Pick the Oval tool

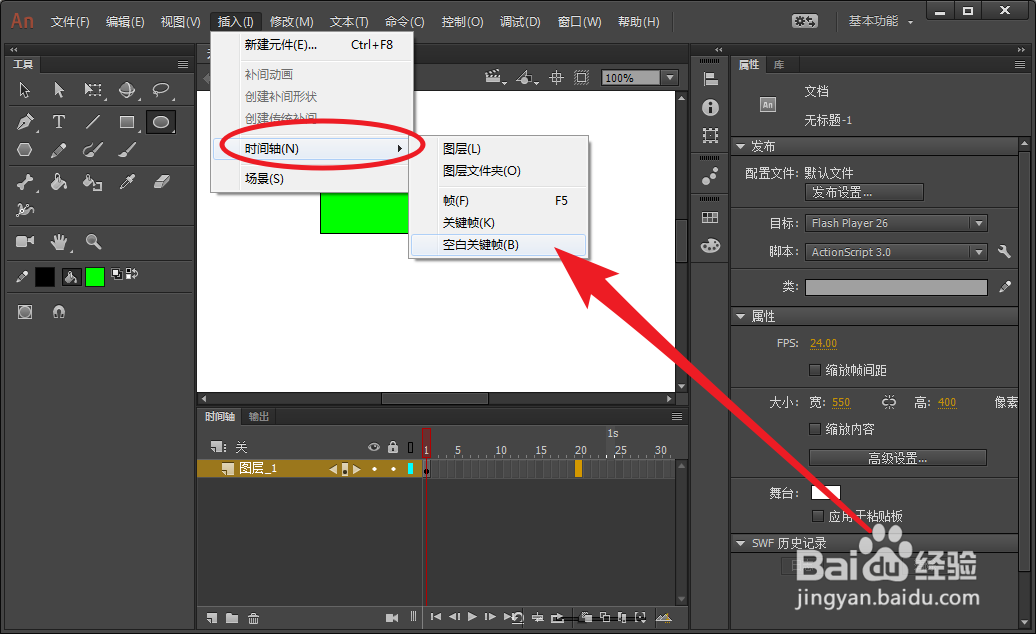point(159,122)
